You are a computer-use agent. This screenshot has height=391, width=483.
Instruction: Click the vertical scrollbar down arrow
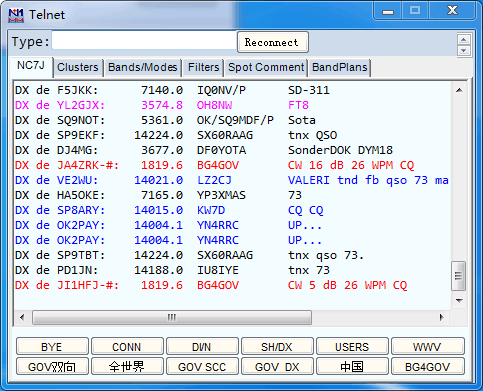459,300
